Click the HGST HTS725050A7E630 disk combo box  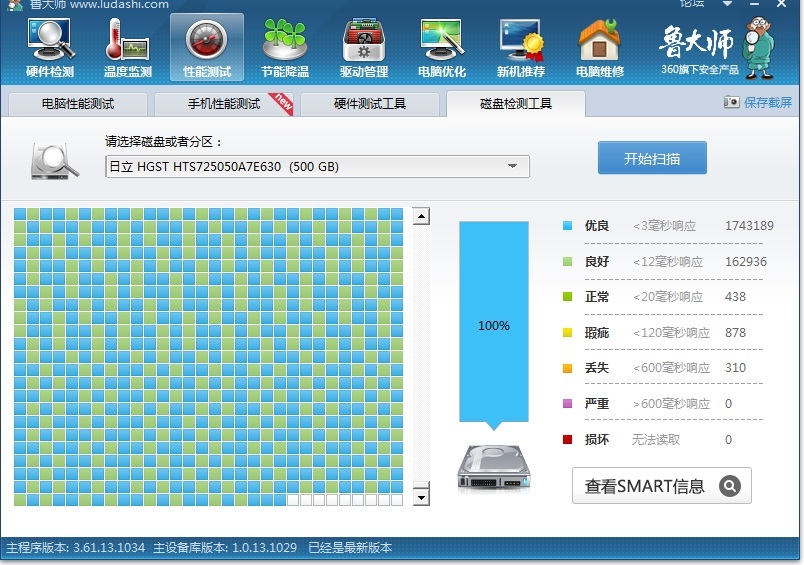(x=317, y=167)
